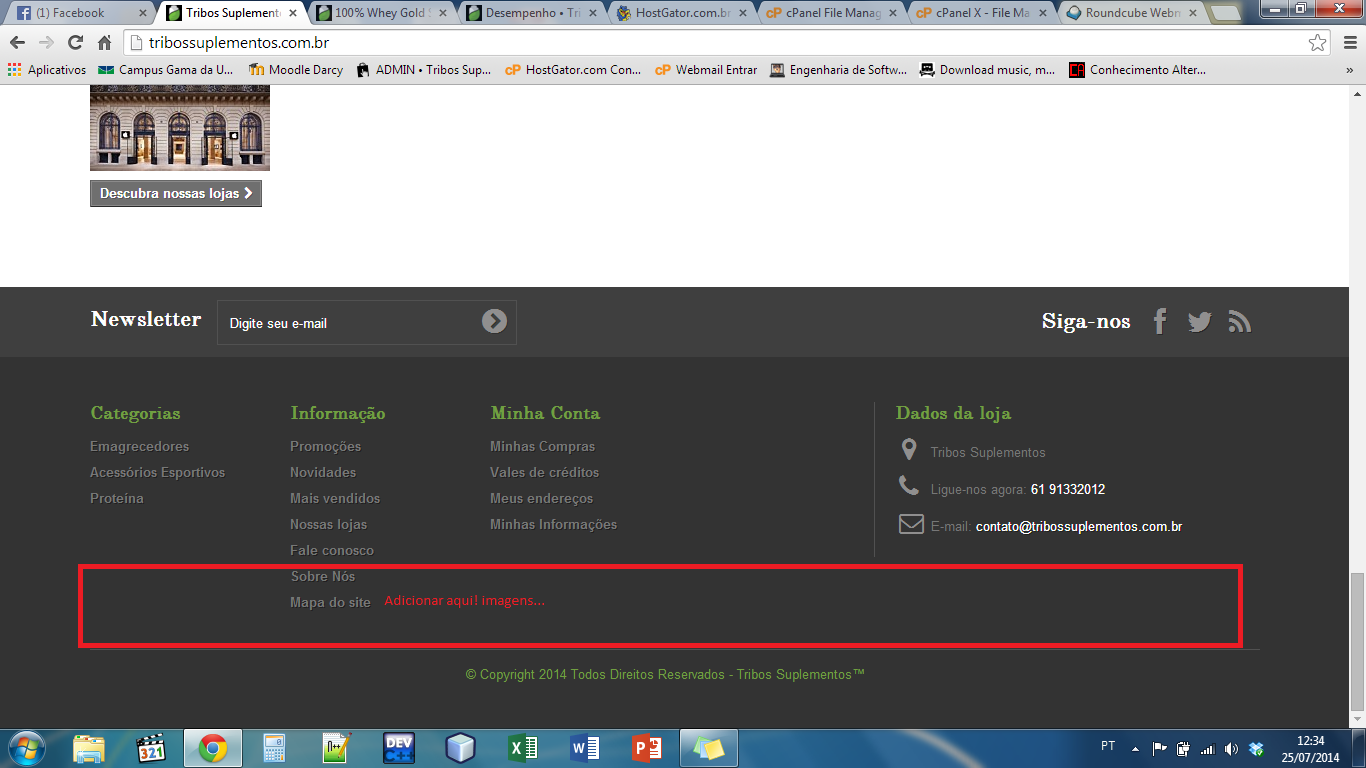Viewport: 1366px width, 768px height.
Task: Click the store building thumbnail image
Action: click(x=180, y=128)
